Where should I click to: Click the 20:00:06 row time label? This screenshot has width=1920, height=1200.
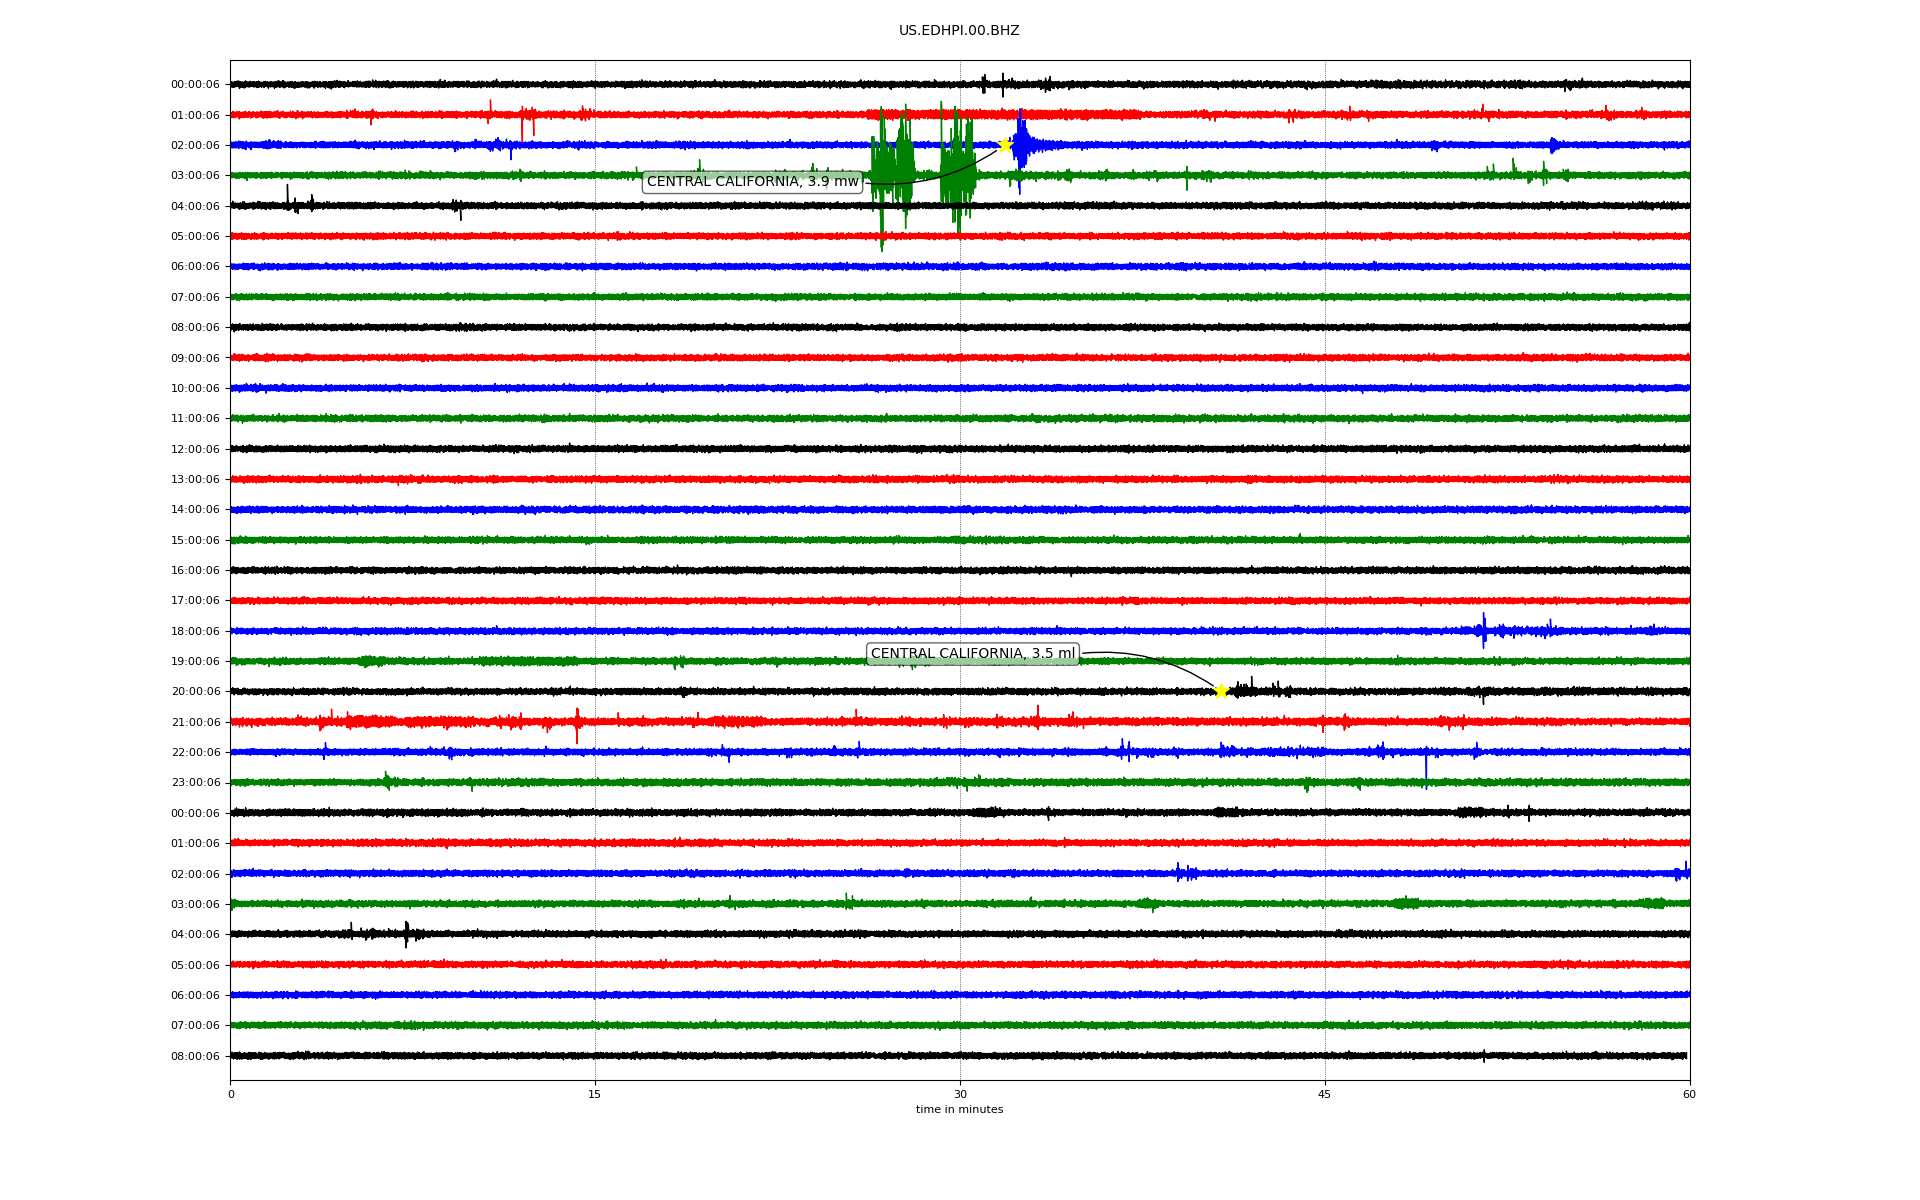point(195,692)
